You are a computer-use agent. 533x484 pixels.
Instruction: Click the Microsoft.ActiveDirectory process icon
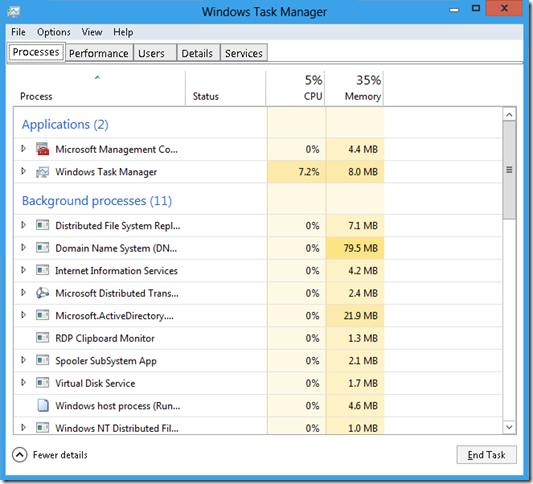coord(42,315)
